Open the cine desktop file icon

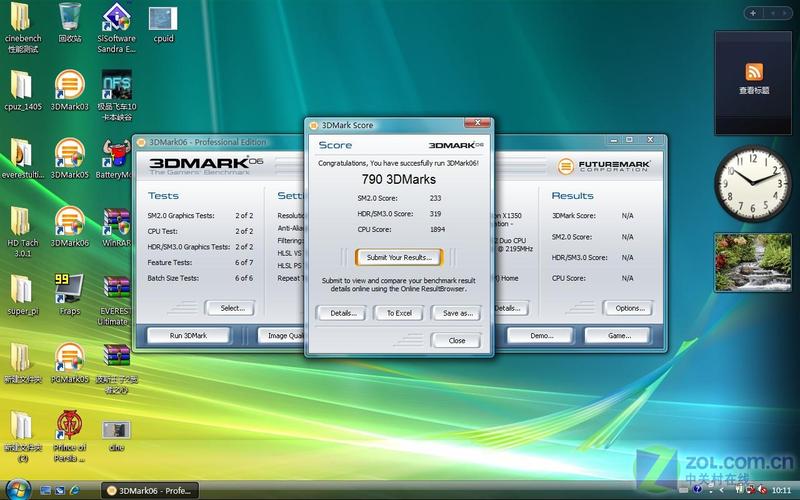pos(116,430)
